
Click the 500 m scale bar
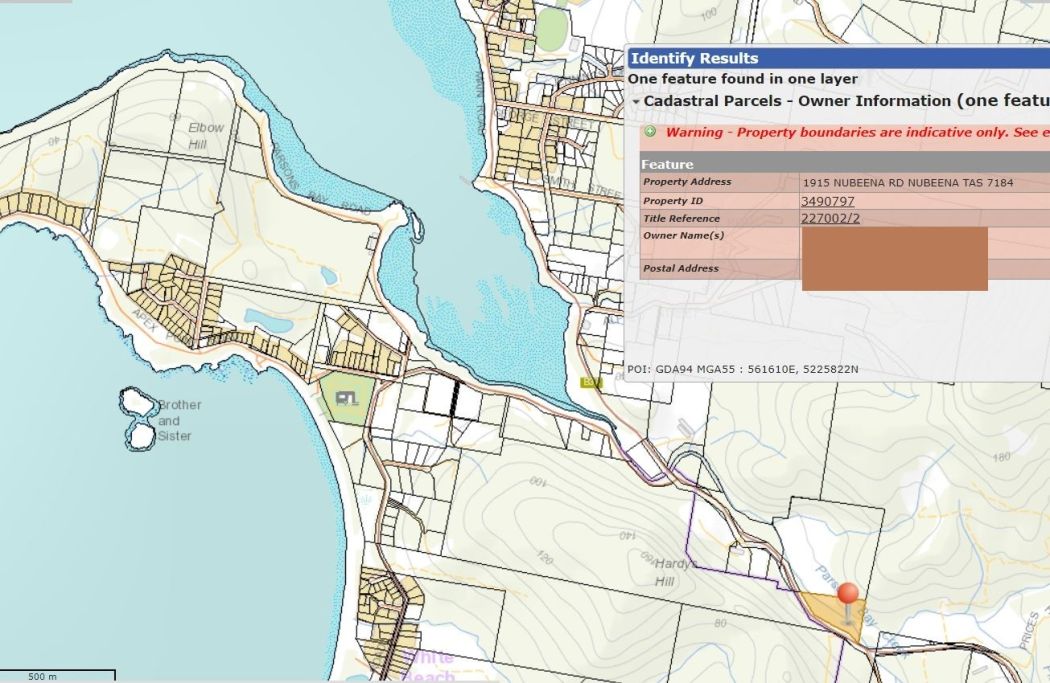click(57, 677)
